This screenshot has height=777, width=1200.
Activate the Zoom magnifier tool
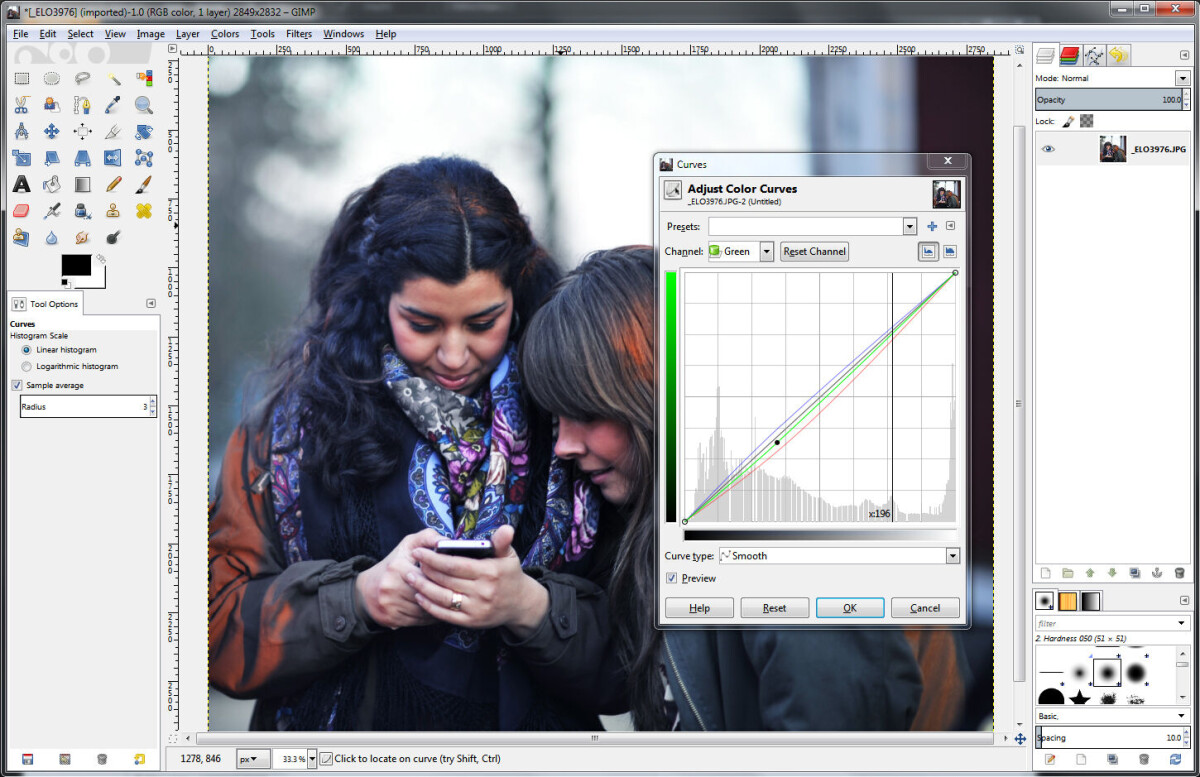(144, 104)
